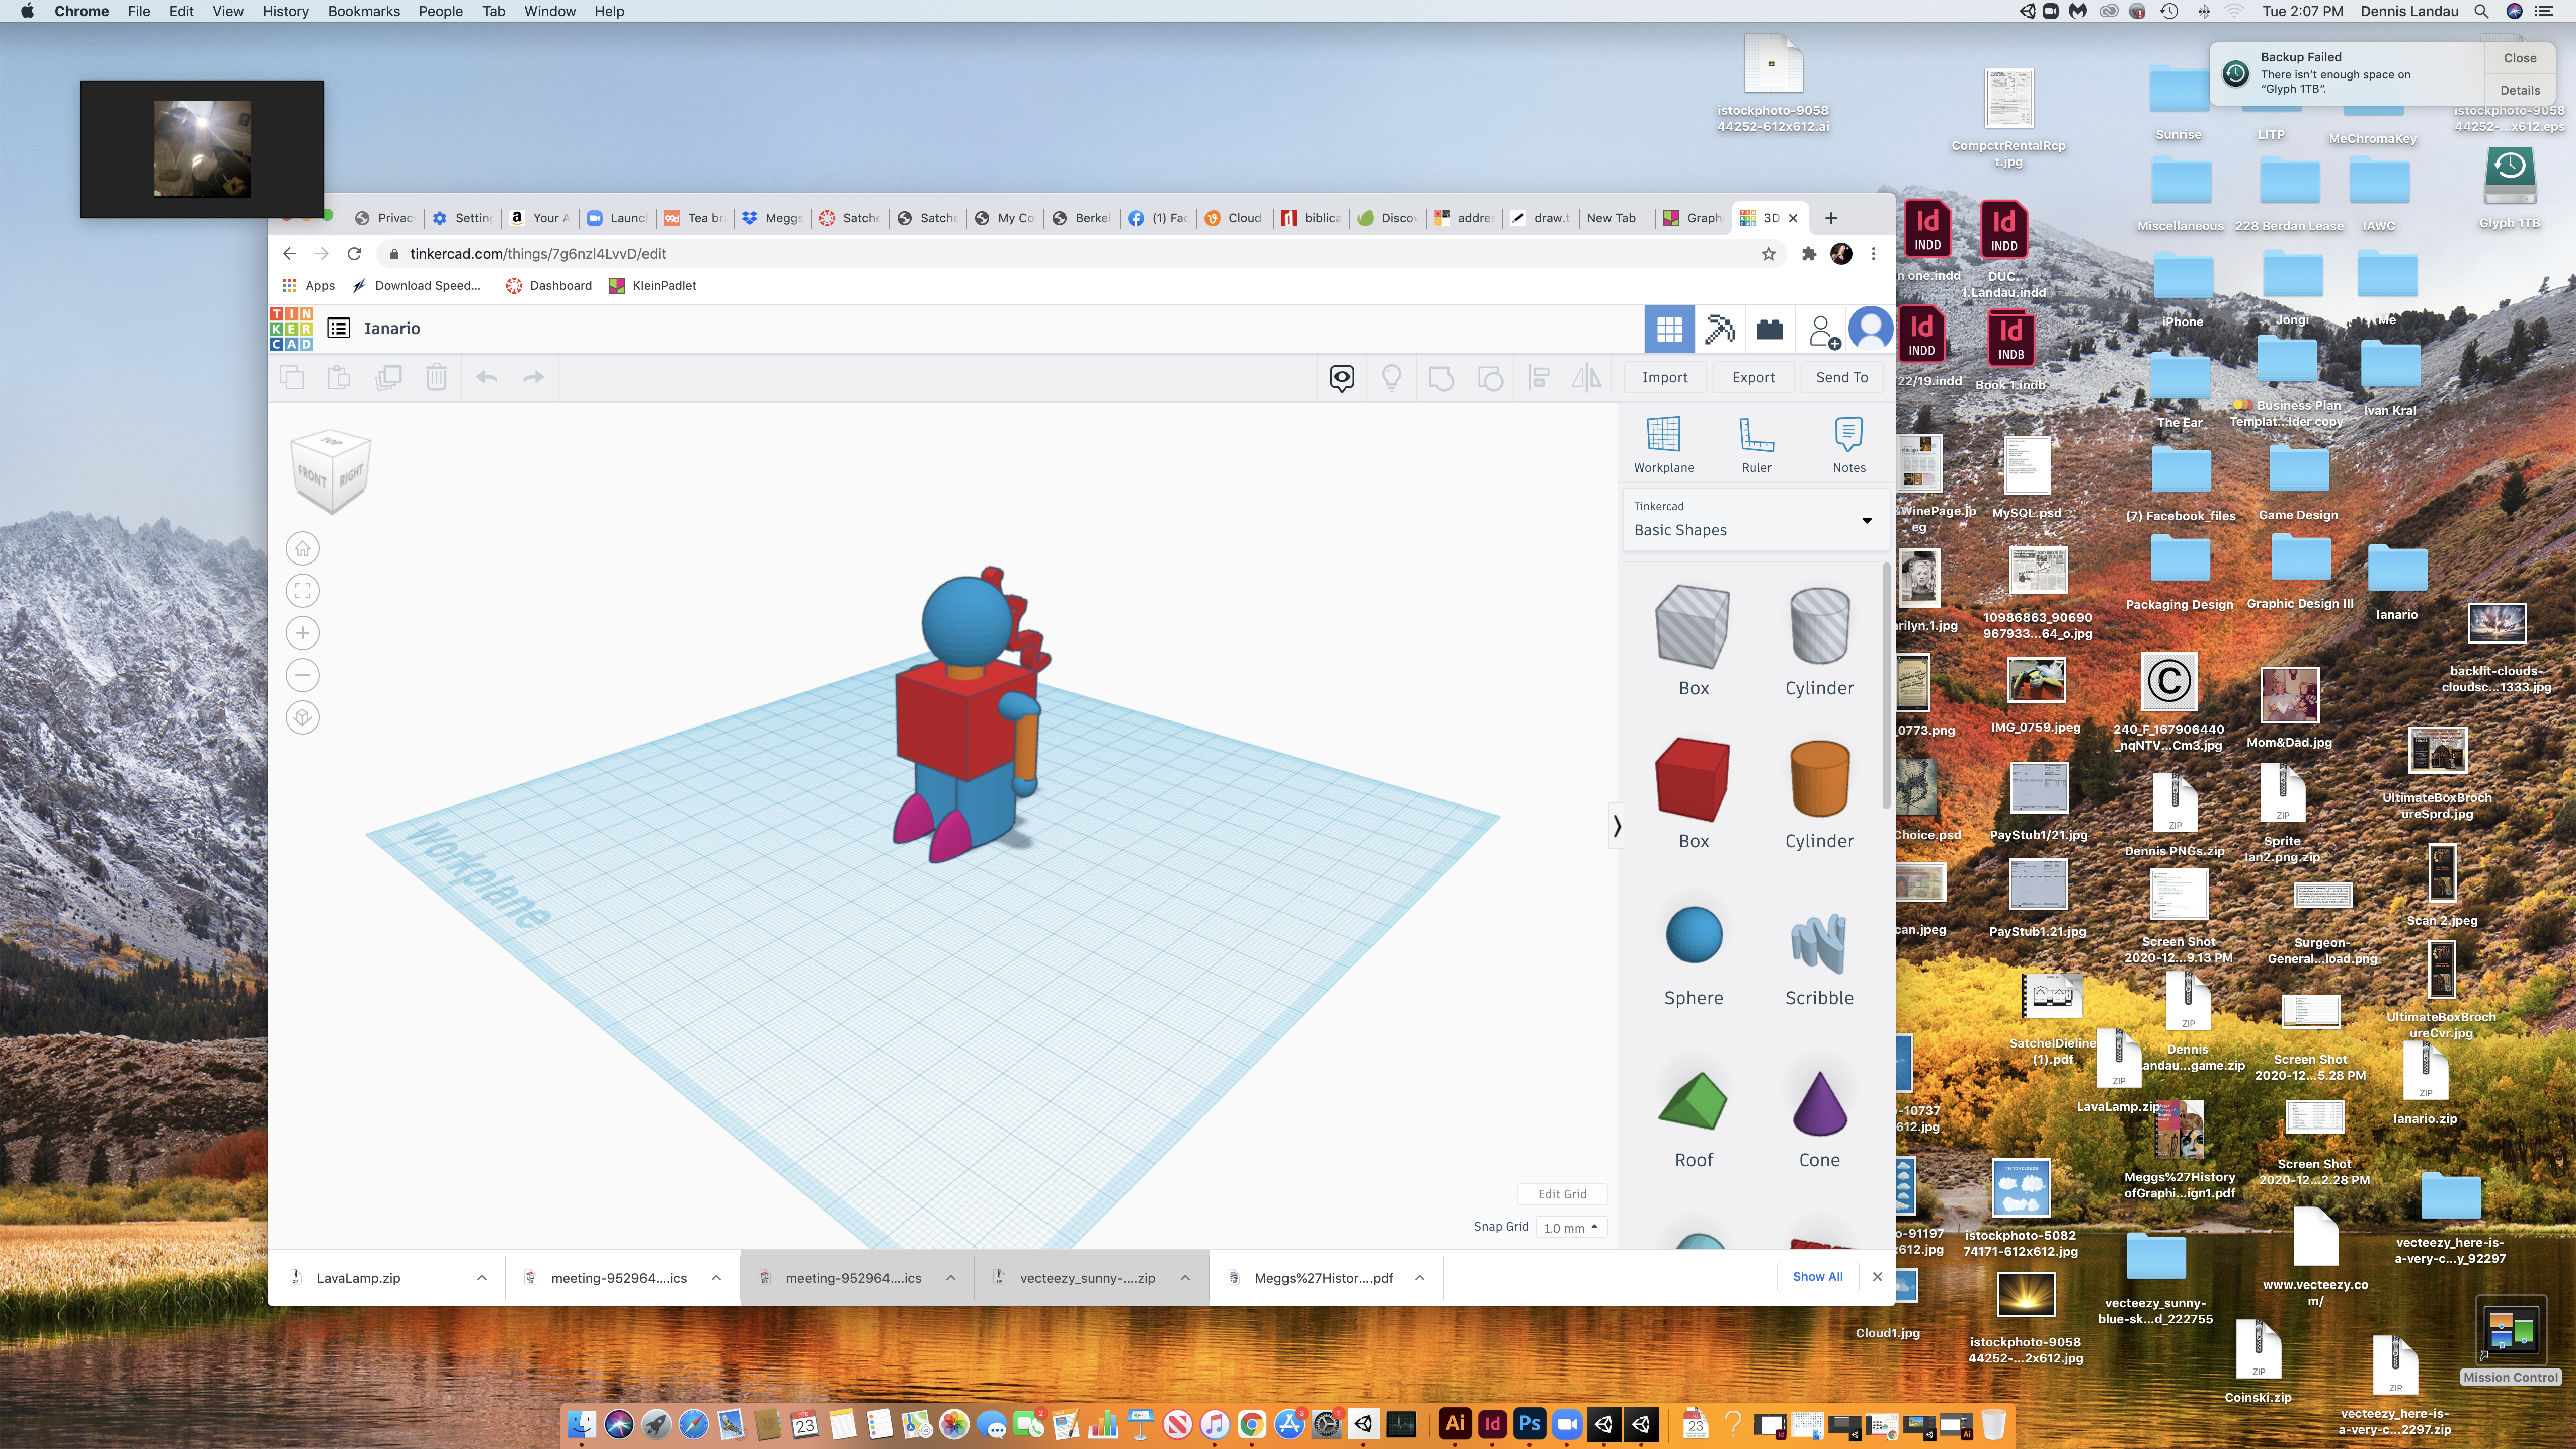Screen dimensions: 2576x1449
Task: Click the Duplicate and repeat icon
Action: click(388, 378)
